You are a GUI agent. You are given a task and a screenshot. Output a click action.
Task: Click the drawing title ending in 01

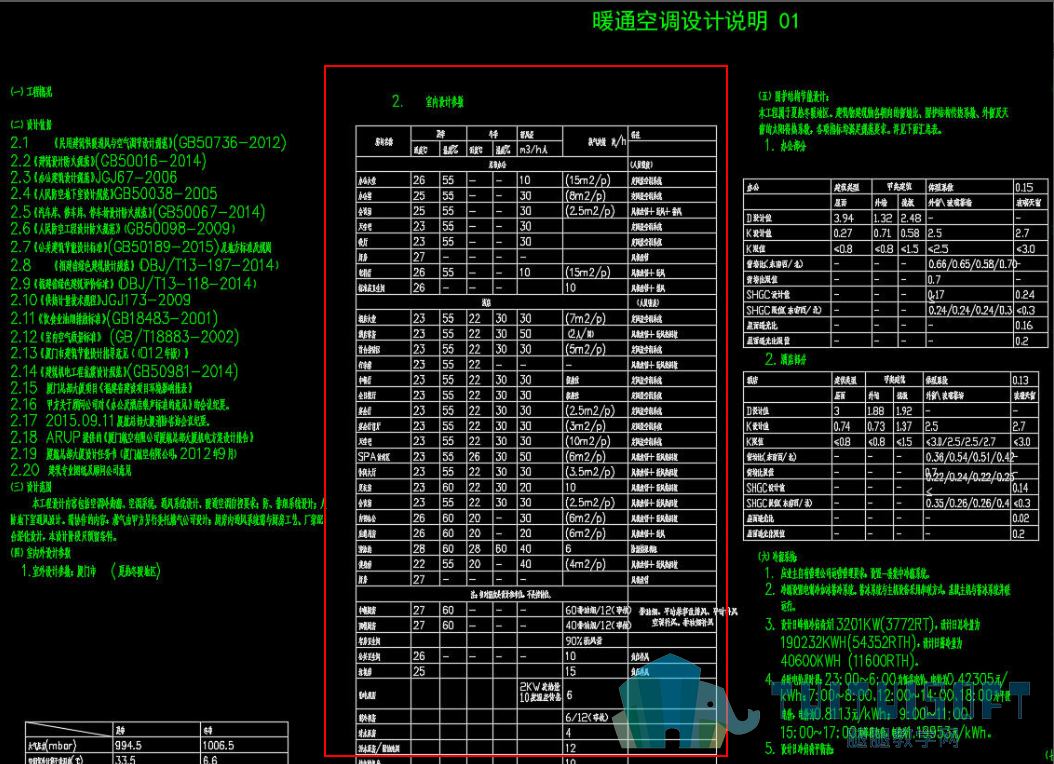click(695, 21)
